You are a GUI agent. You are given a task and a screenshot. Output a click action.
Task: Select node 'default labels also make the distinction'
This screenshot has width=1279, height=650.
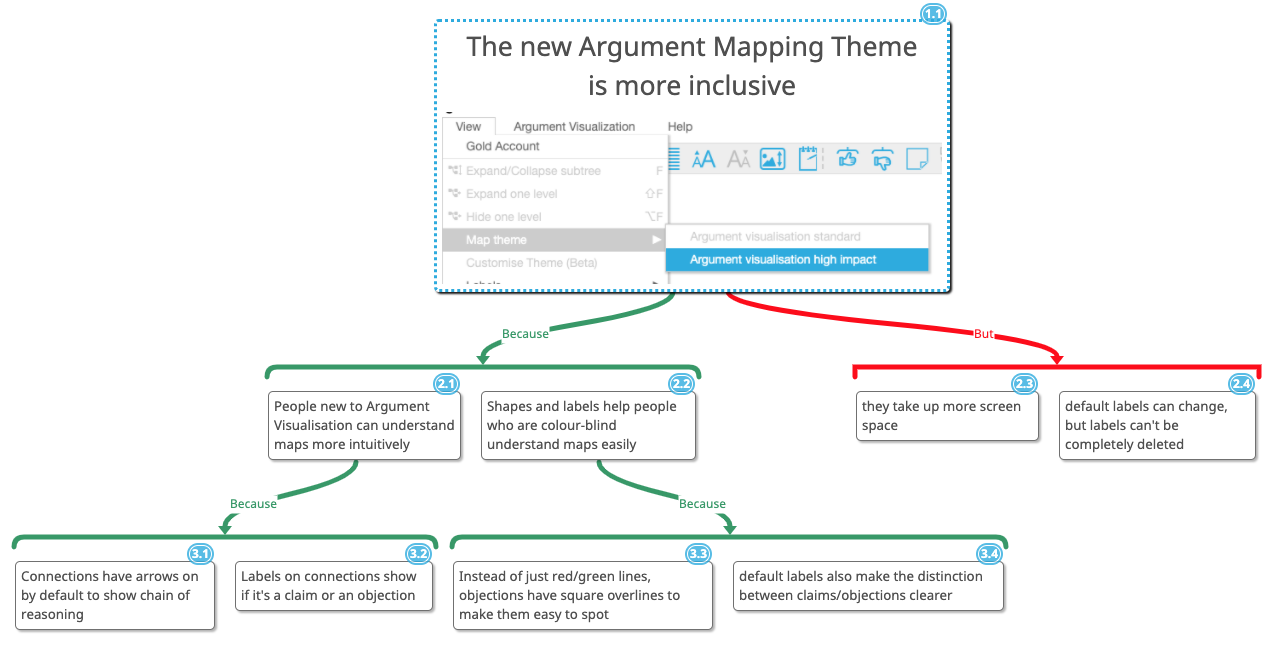pyautogui.click(x=868, y=586)
